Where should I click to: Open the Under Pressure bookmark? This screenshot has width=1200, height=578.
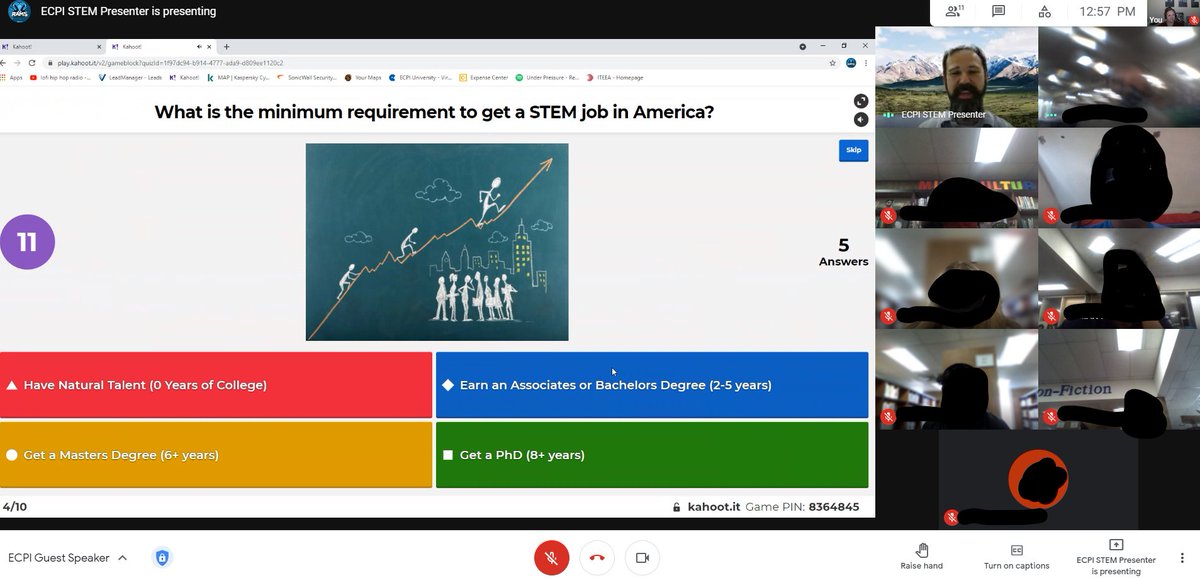tap(548, 77)
